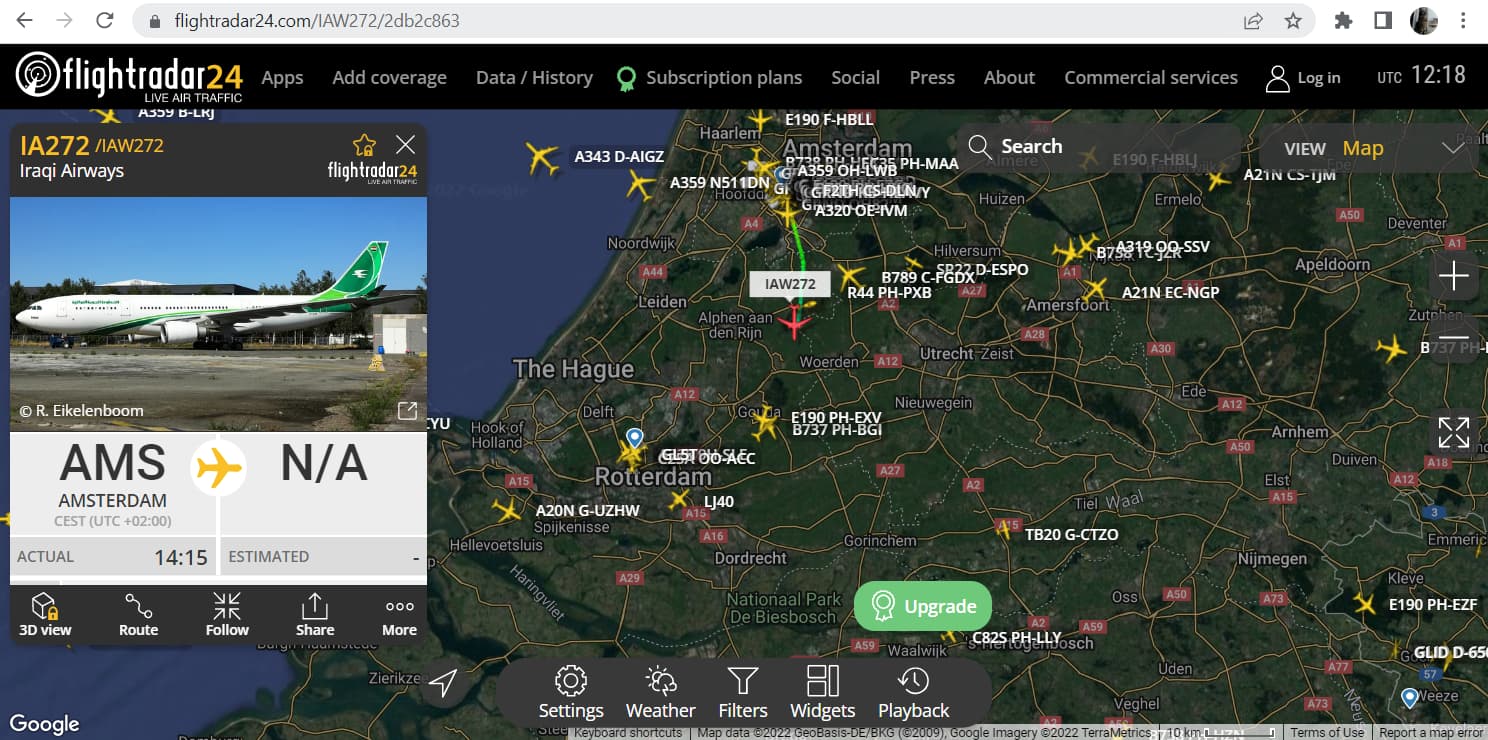This screenshot has width=1488, height=740.
Task: Select the E190 PH-EZF aircraft
Action: click(x=1366, y=603)
